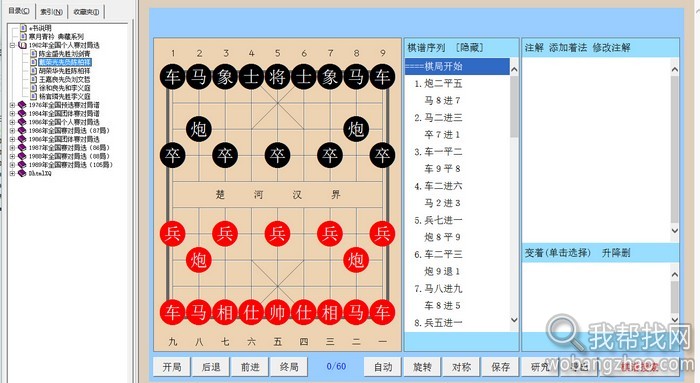Click the move list scroll-down arrow
The height and width of the screenshot is (383, 700).
pyautogui.click(x=514, y=320)
